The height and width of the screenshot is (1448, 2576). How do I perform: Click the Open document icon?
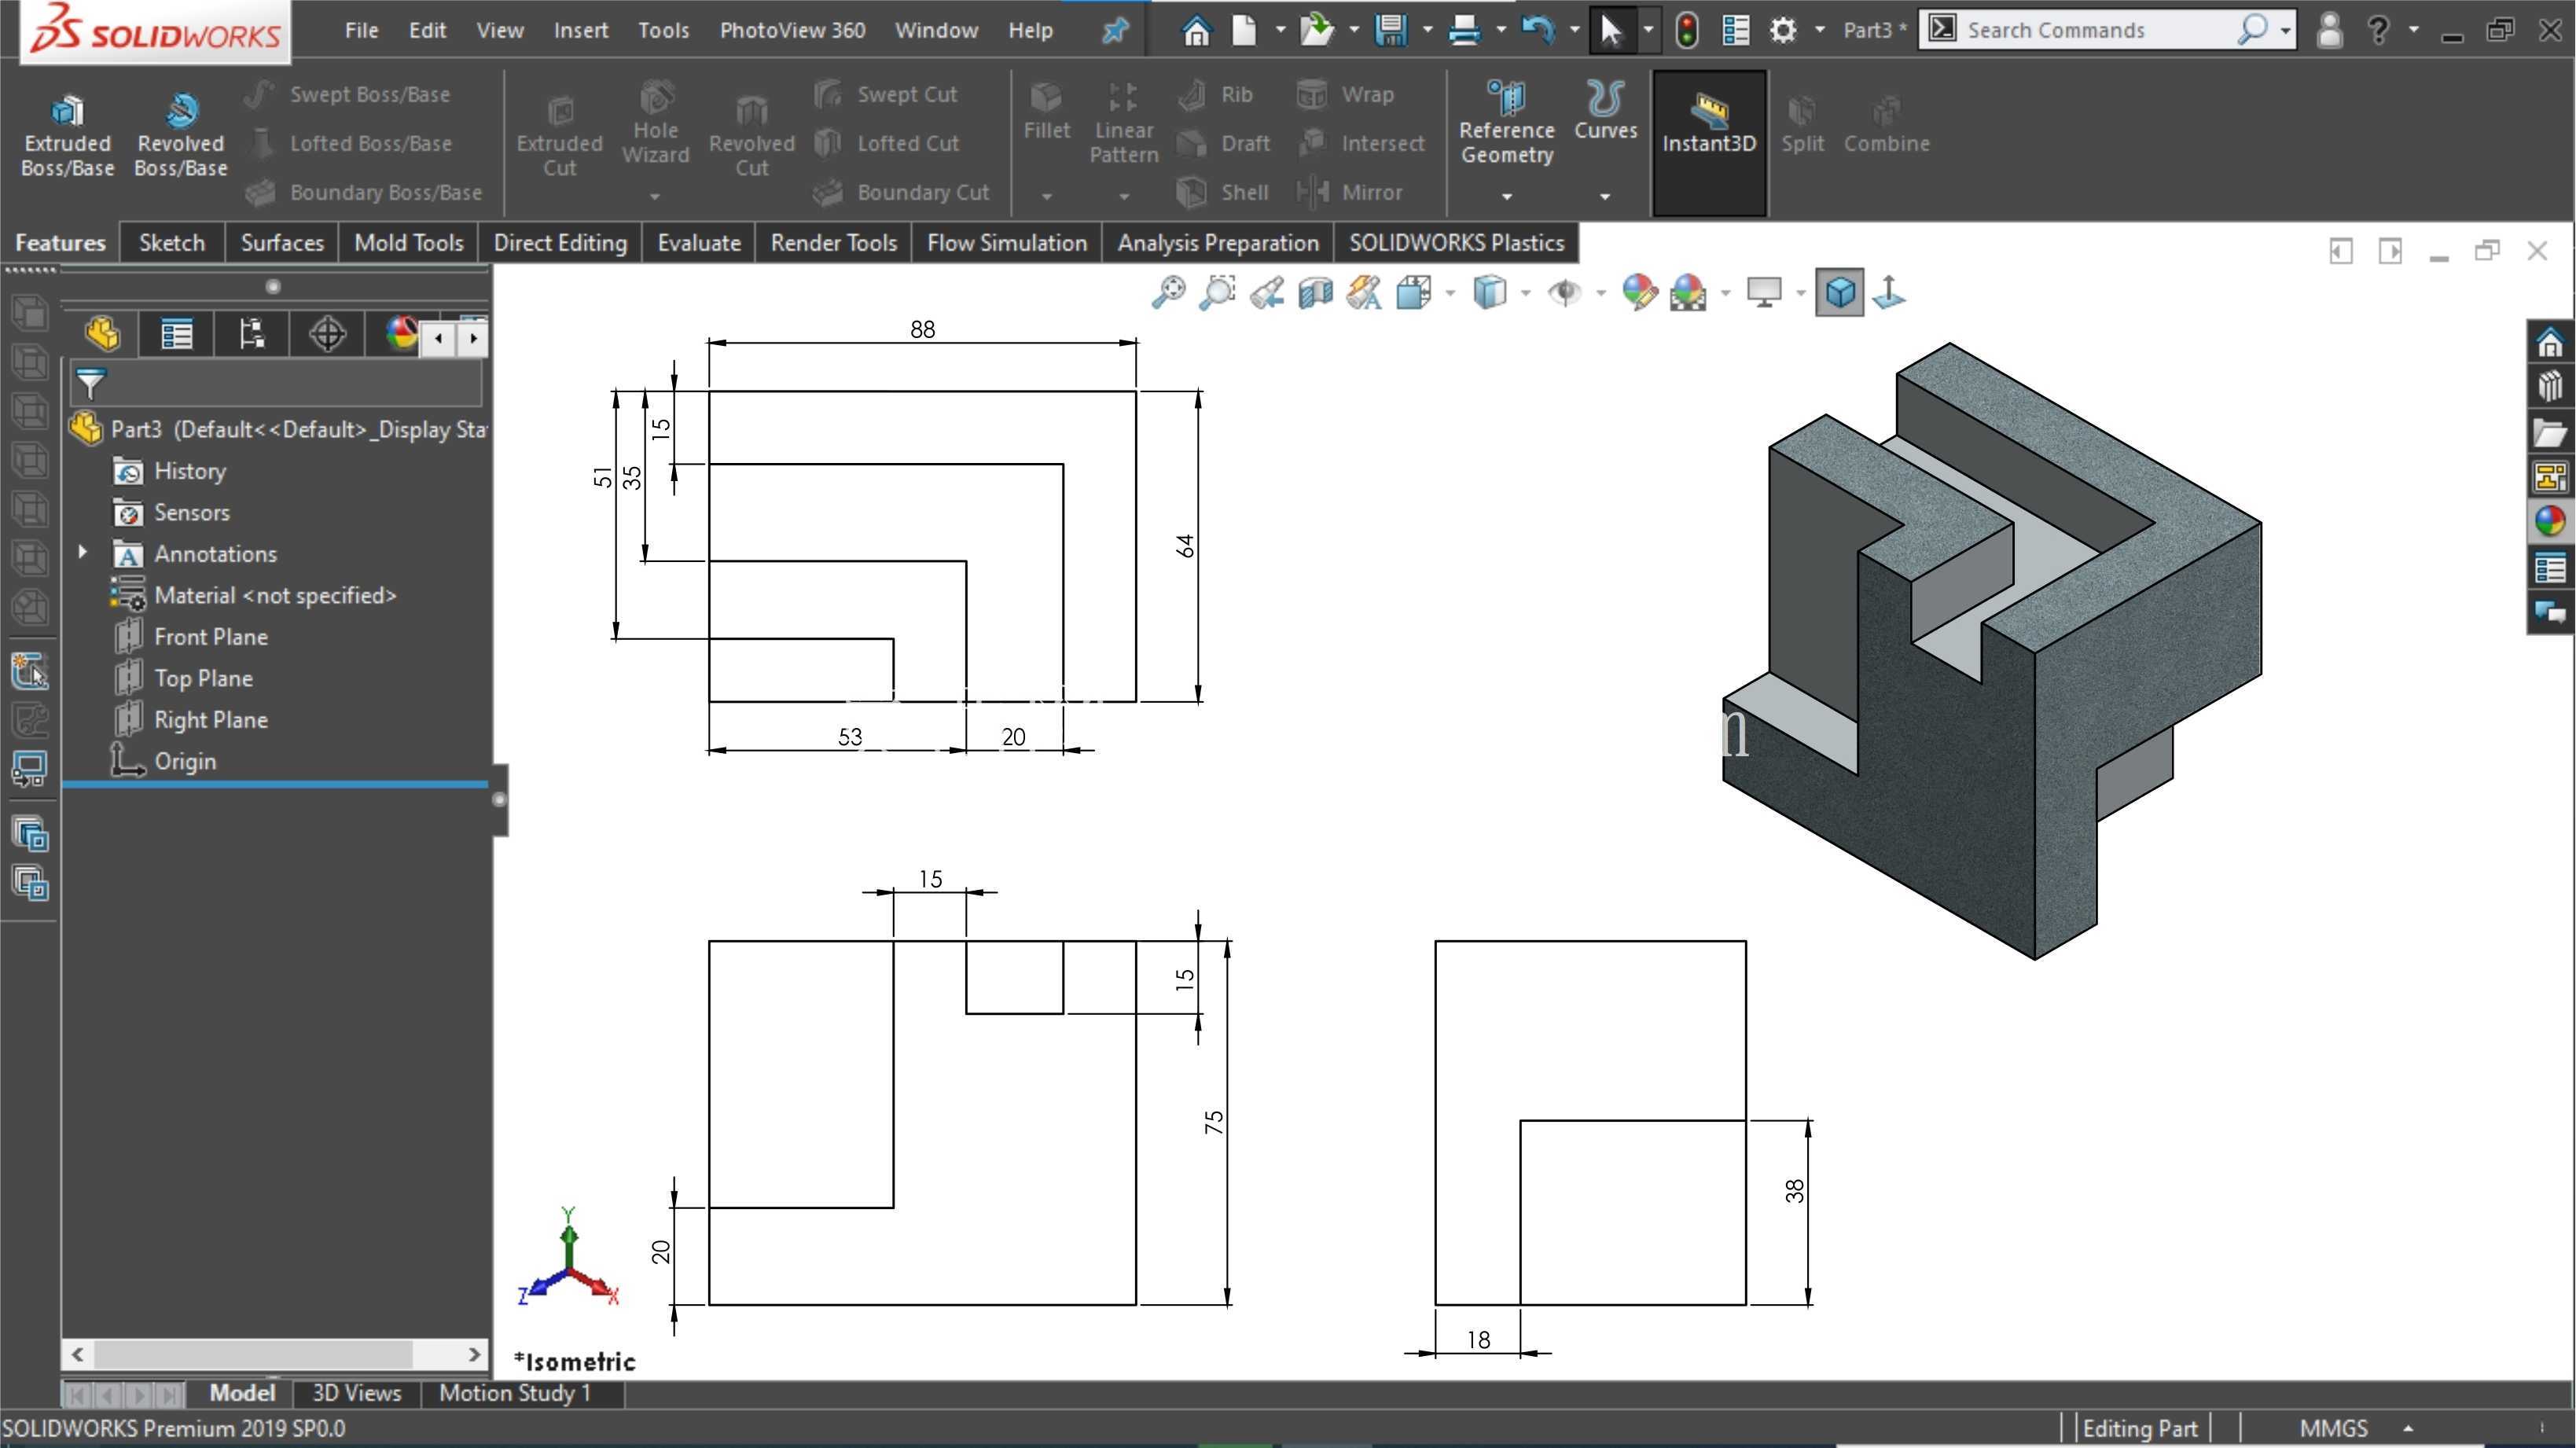pos(1316,30)
